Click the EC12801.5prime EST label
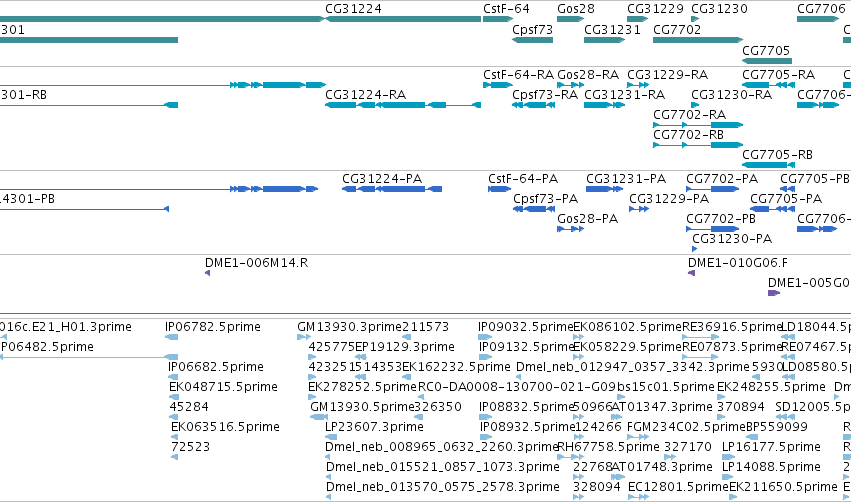The image size is (851, 502). click(678, 487)
